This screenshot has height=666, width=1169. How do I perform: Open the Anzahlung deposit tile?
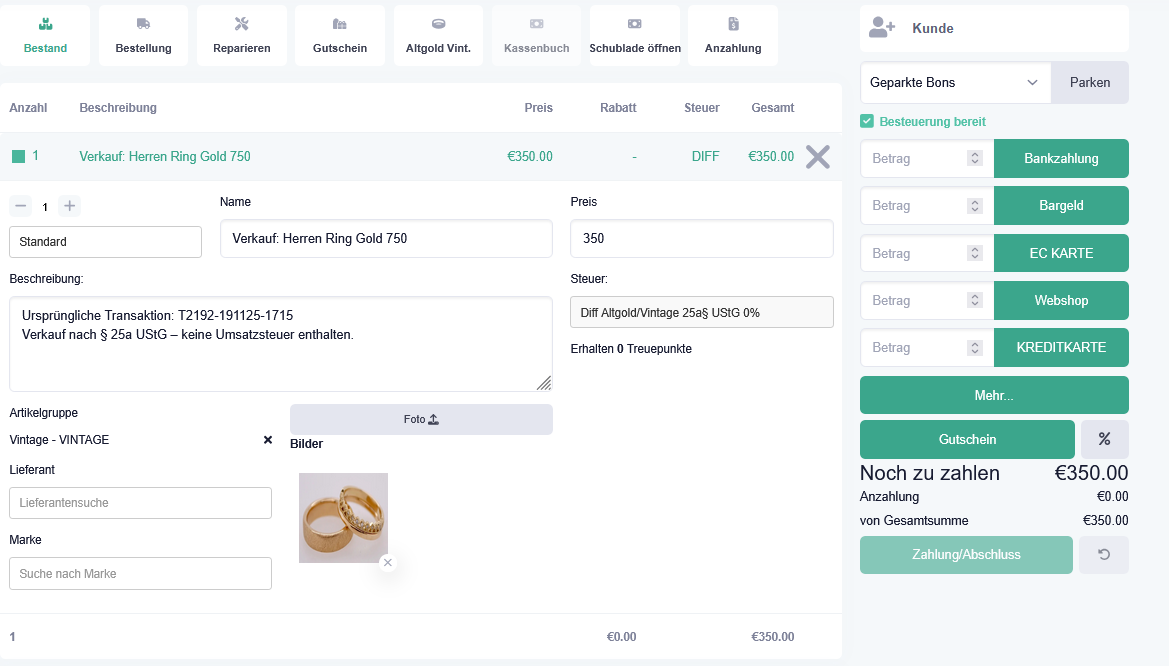733,36
